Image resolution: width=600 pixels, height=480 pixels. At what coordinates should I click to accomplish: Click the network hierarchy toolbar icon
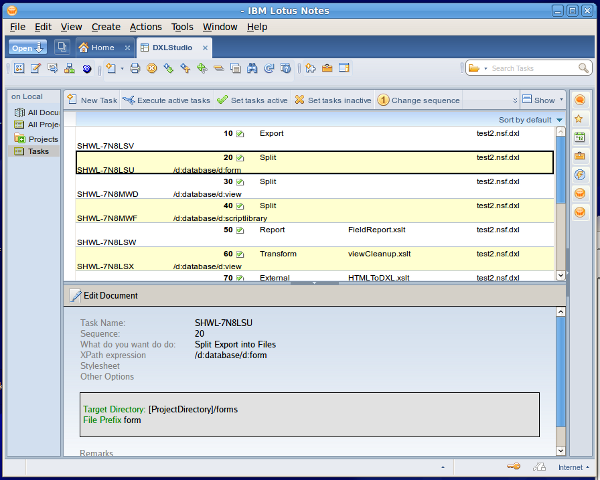[x=69, y=69]
